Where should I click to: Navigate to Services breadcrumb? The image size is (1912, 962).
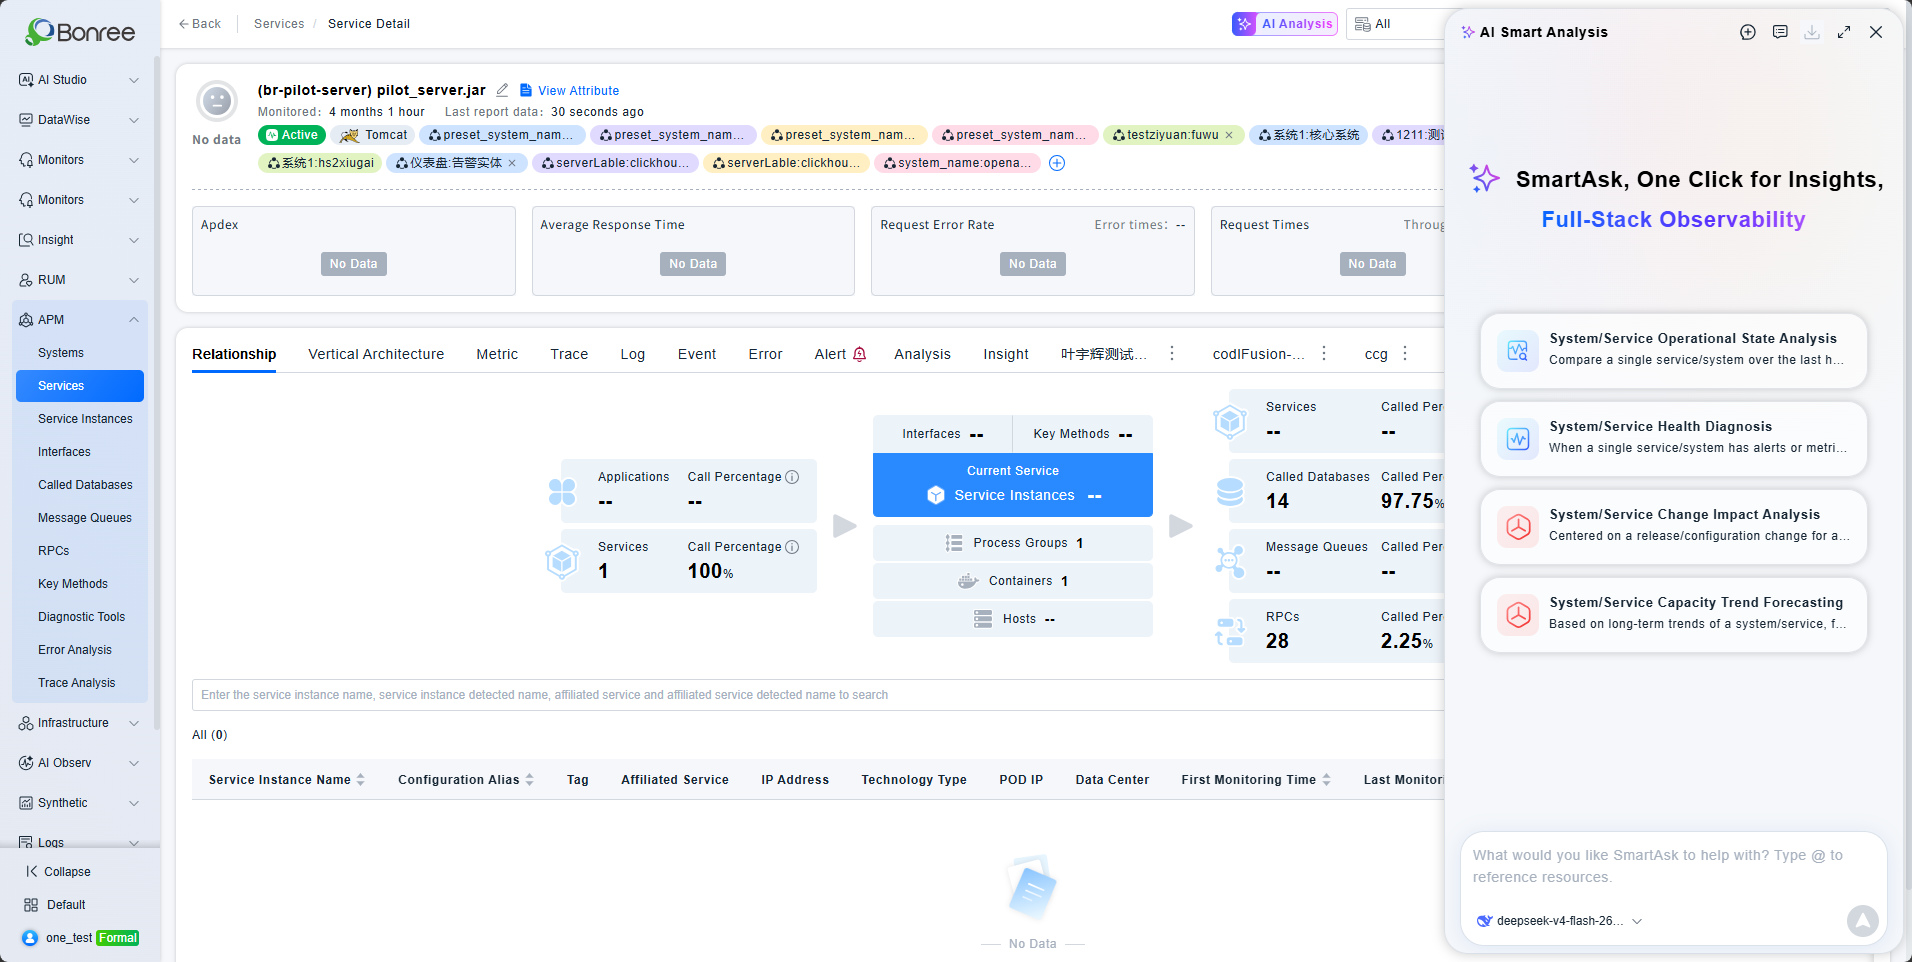tap(279, 24)
